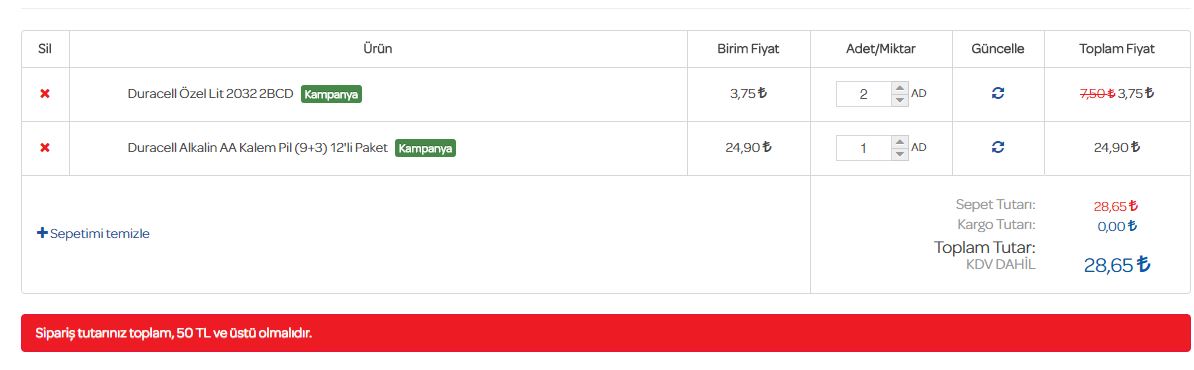The image size is (1194, 370).
Task: Increase quantity of Duracell Alkalin AA paket
Action: pos(900,142)
